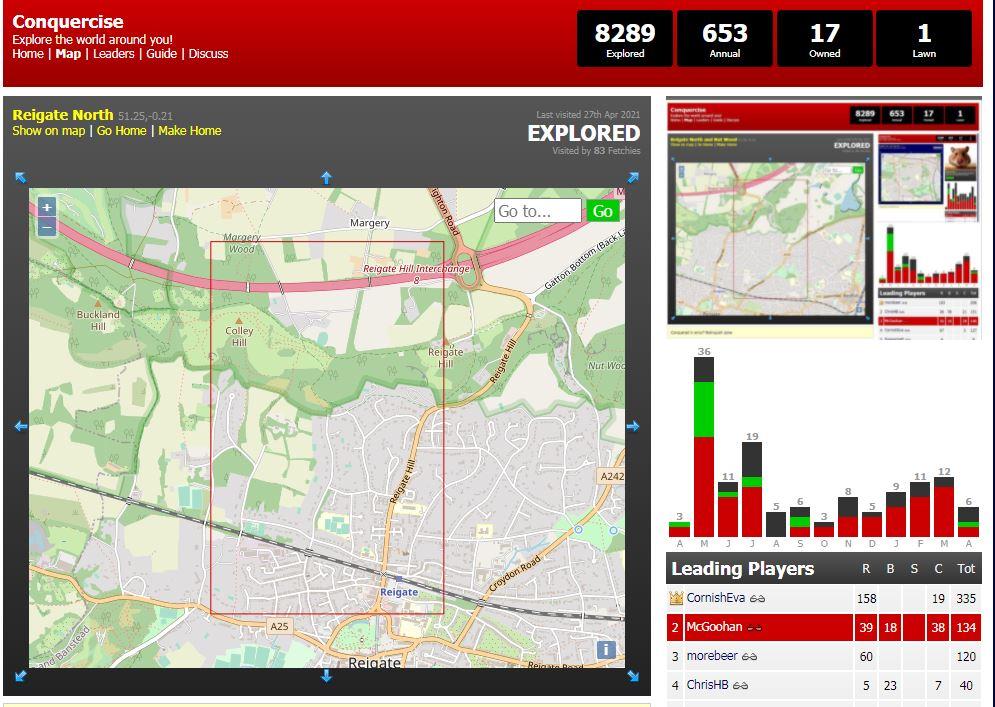Image resolution: width=995 pixels, height=707 pixels.
Task: Click the chart bar labeled 19
Action: 752,490
